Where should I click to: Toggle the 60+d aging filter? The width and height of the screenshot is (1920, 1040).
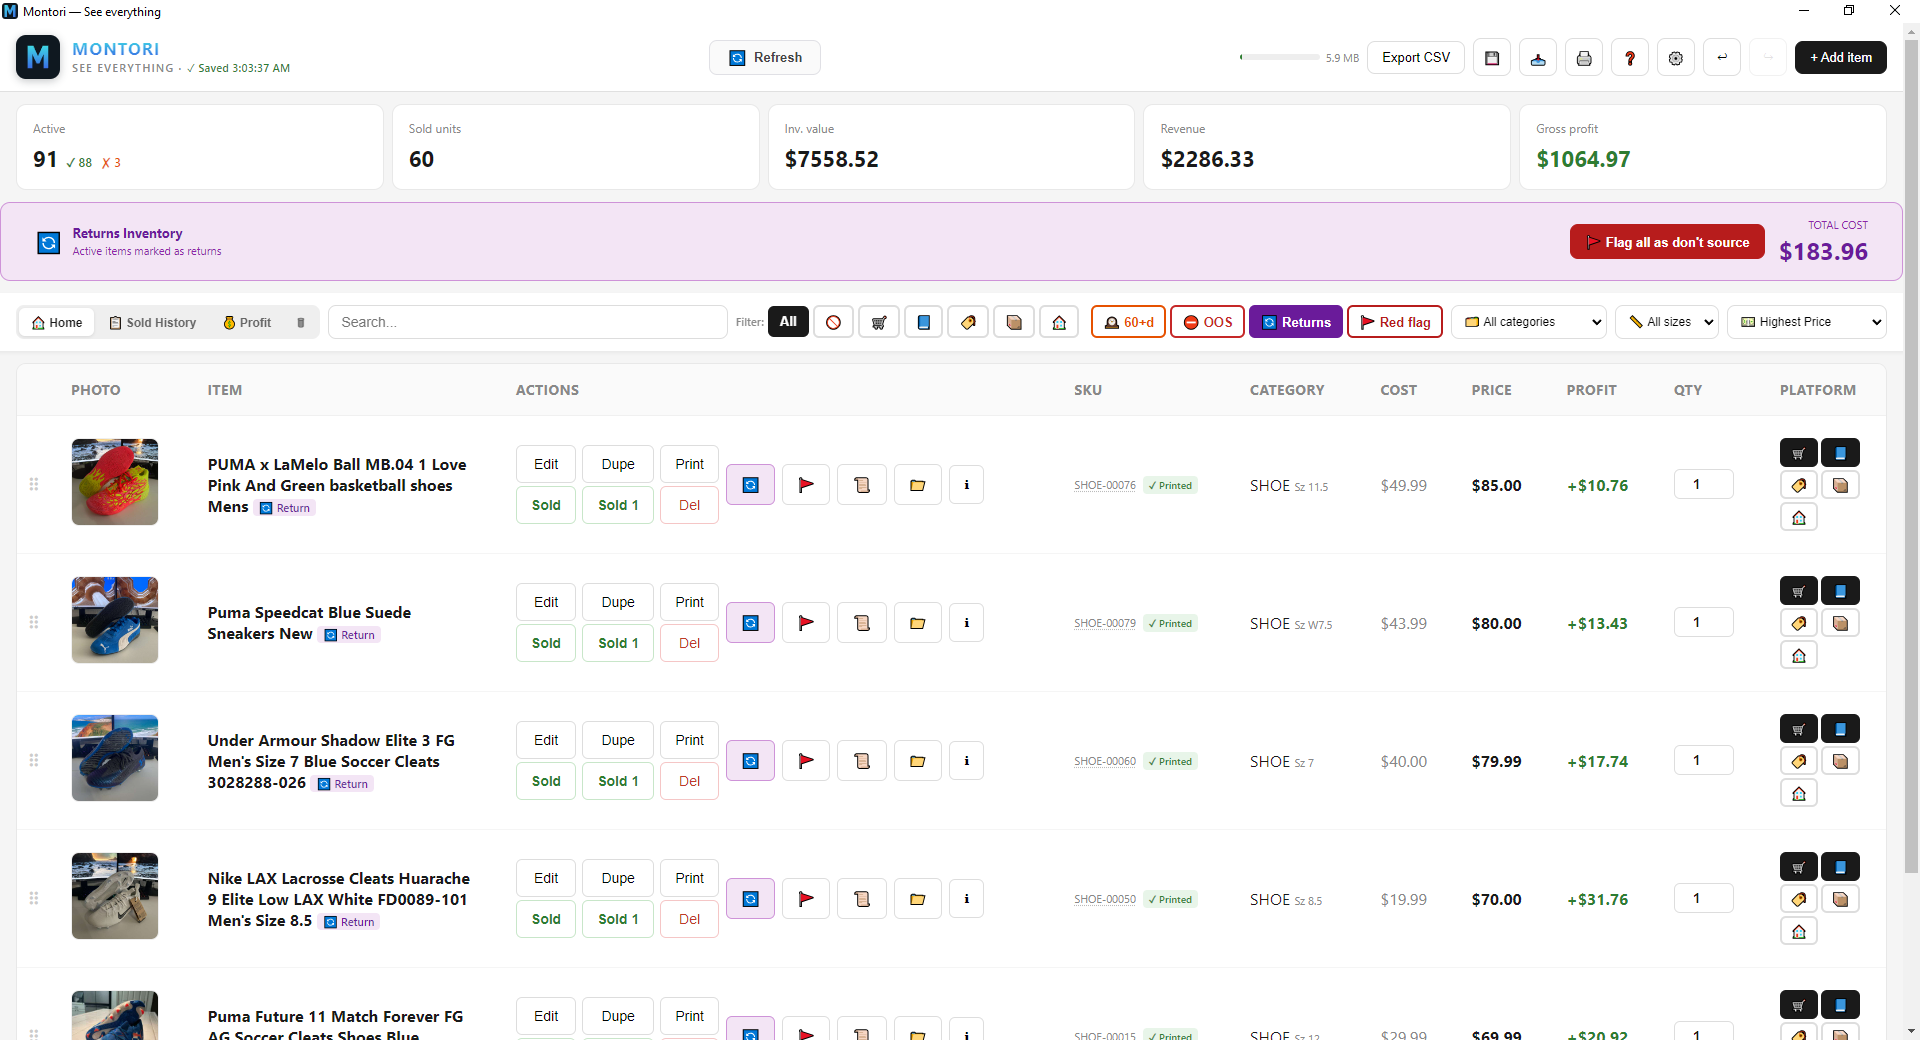(1128, 322)
